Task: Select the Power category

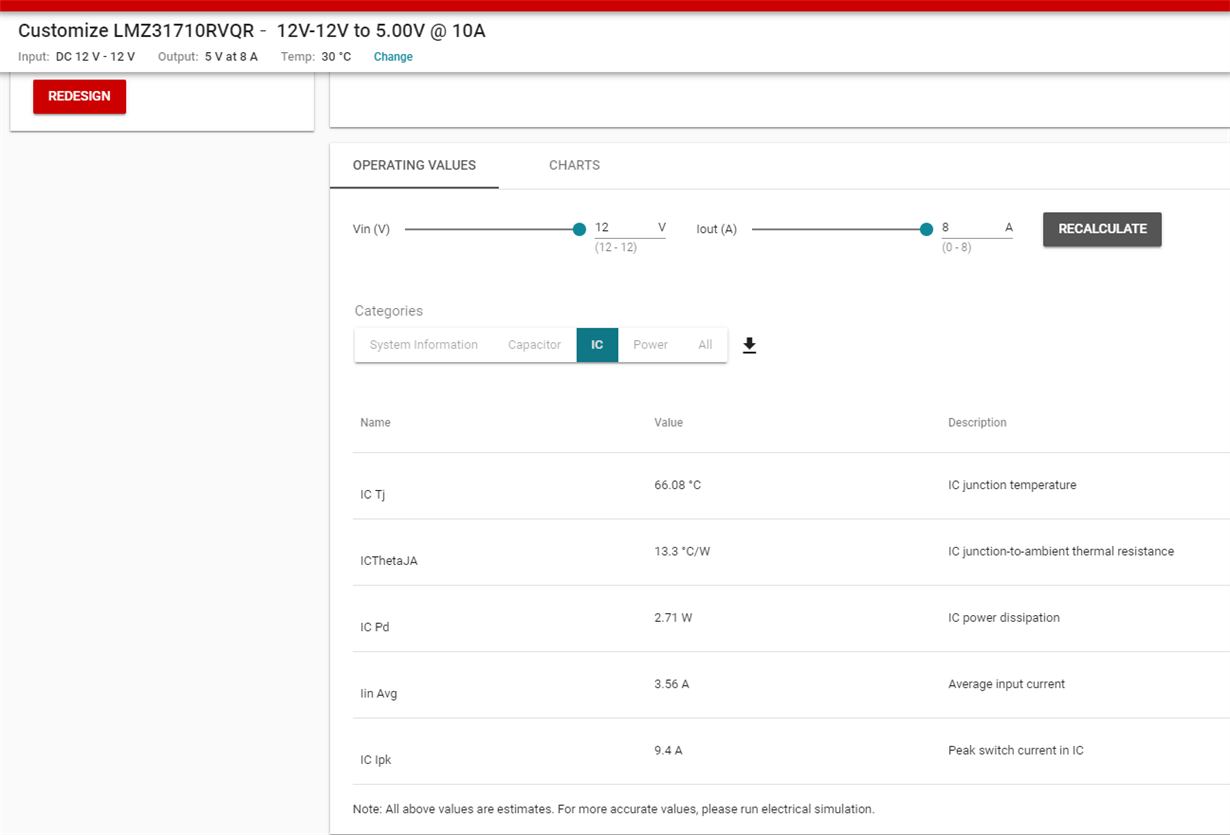Action: click(x=650, y=345)
